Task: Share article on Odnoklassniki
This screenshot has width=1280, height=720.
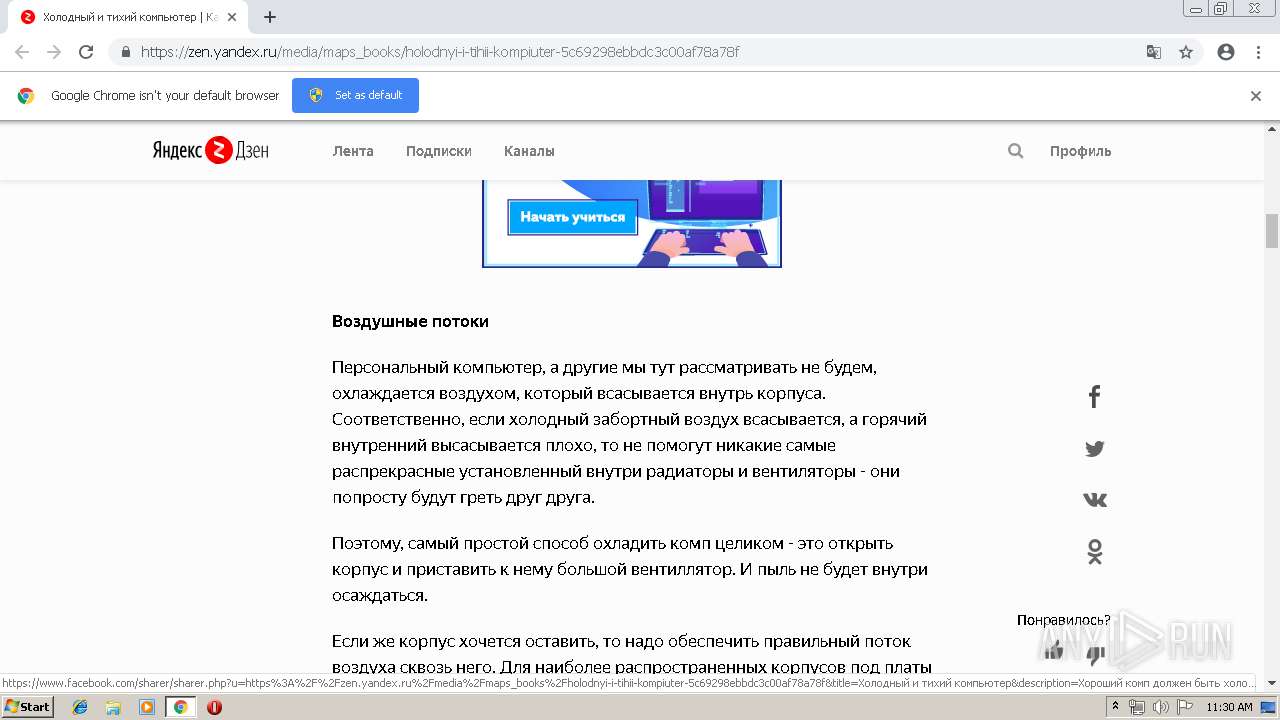Action: [x=1094, y=552]
